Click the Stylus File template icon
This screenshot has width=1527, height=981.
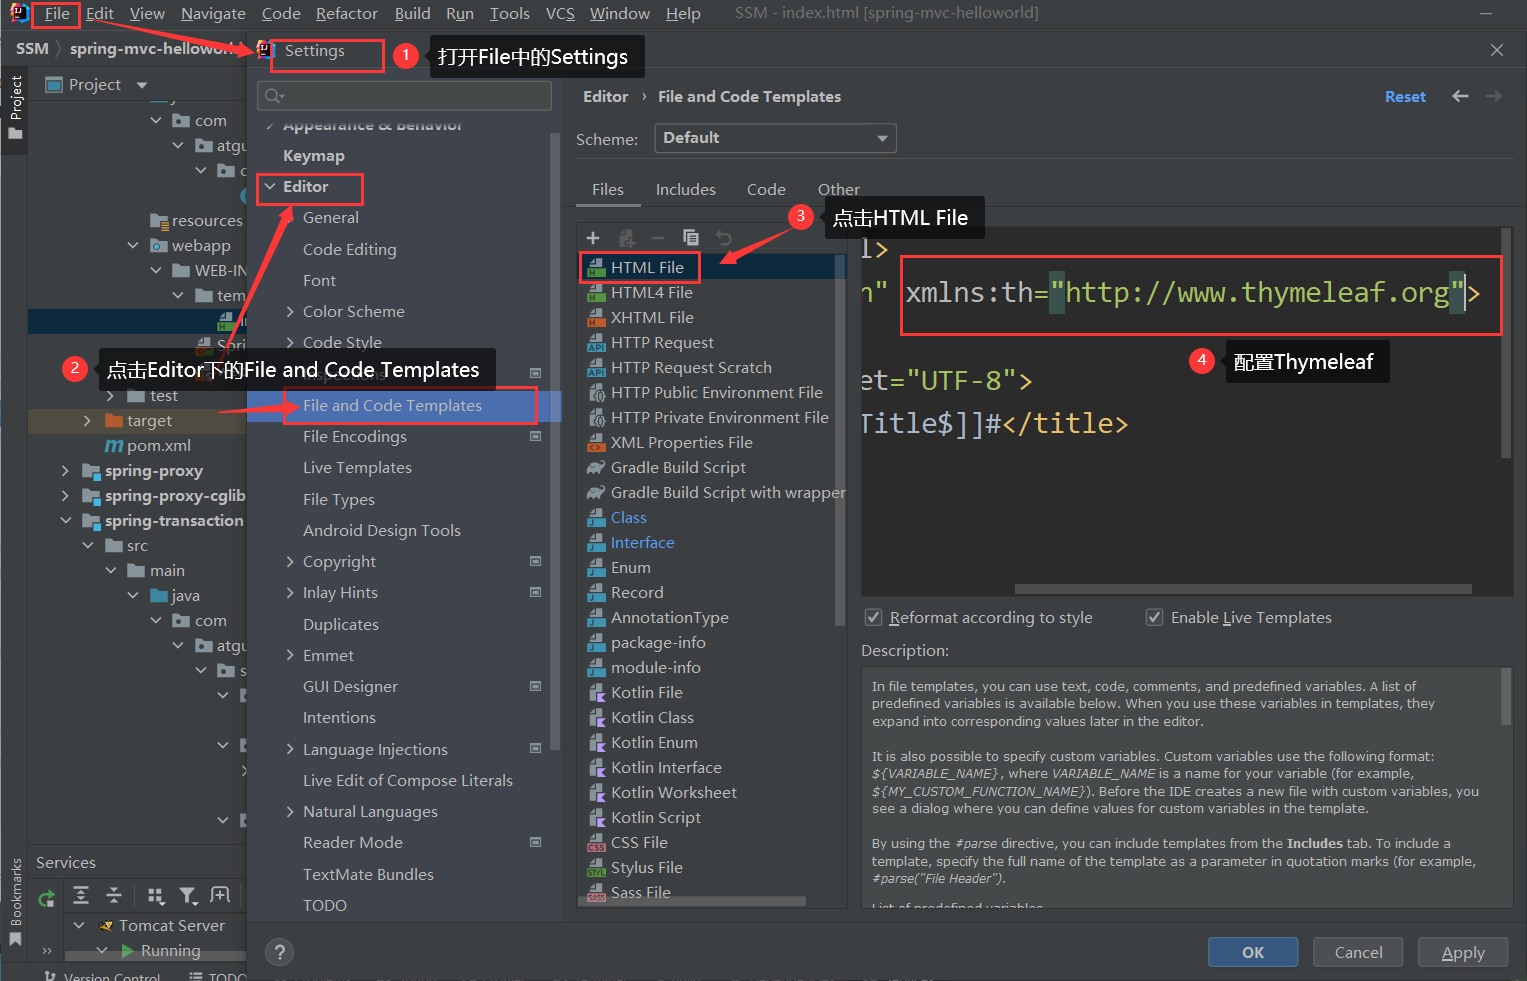tap(596, 867)
